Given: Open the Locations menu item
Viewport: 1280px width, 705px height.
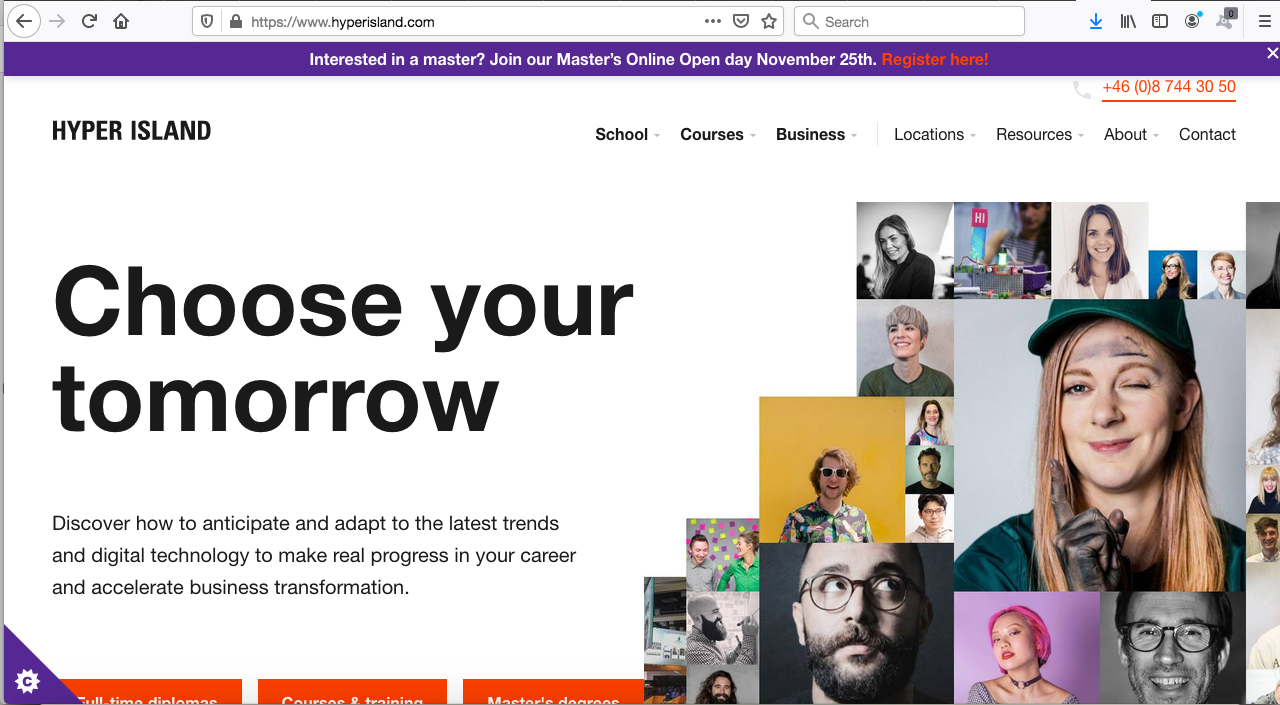Looking at the screenshot, I should click(934, 135).
